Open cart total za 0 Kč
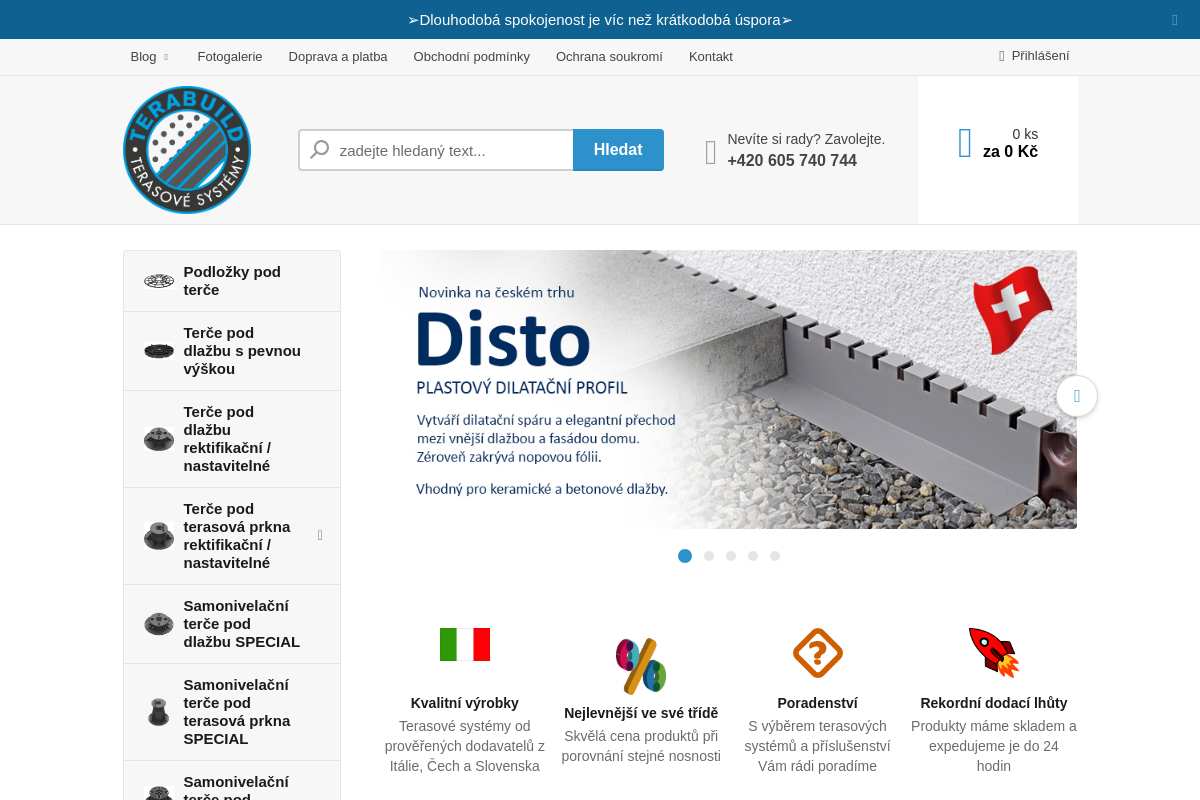 (1010, 152)
